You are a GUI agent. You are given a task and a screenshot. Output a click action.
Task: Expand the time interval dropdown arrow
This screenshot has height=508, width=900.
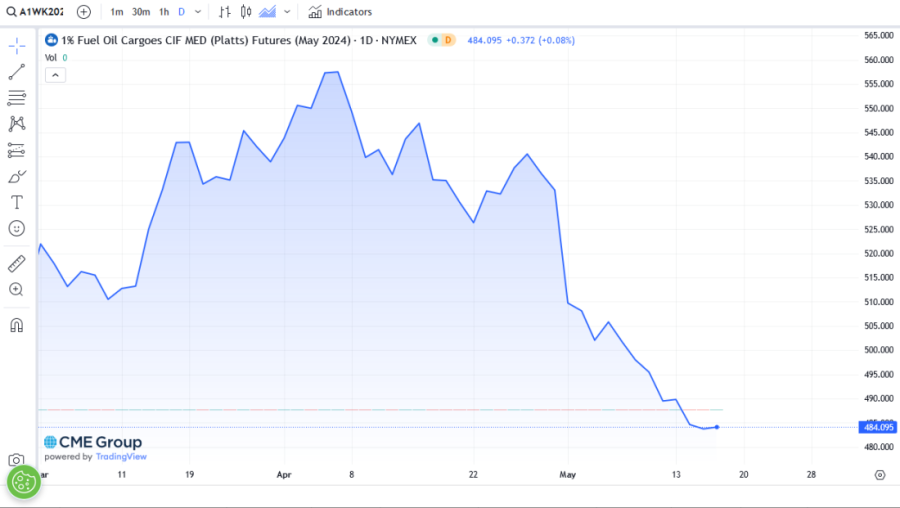pyautogui.click(x=198, y=12)
